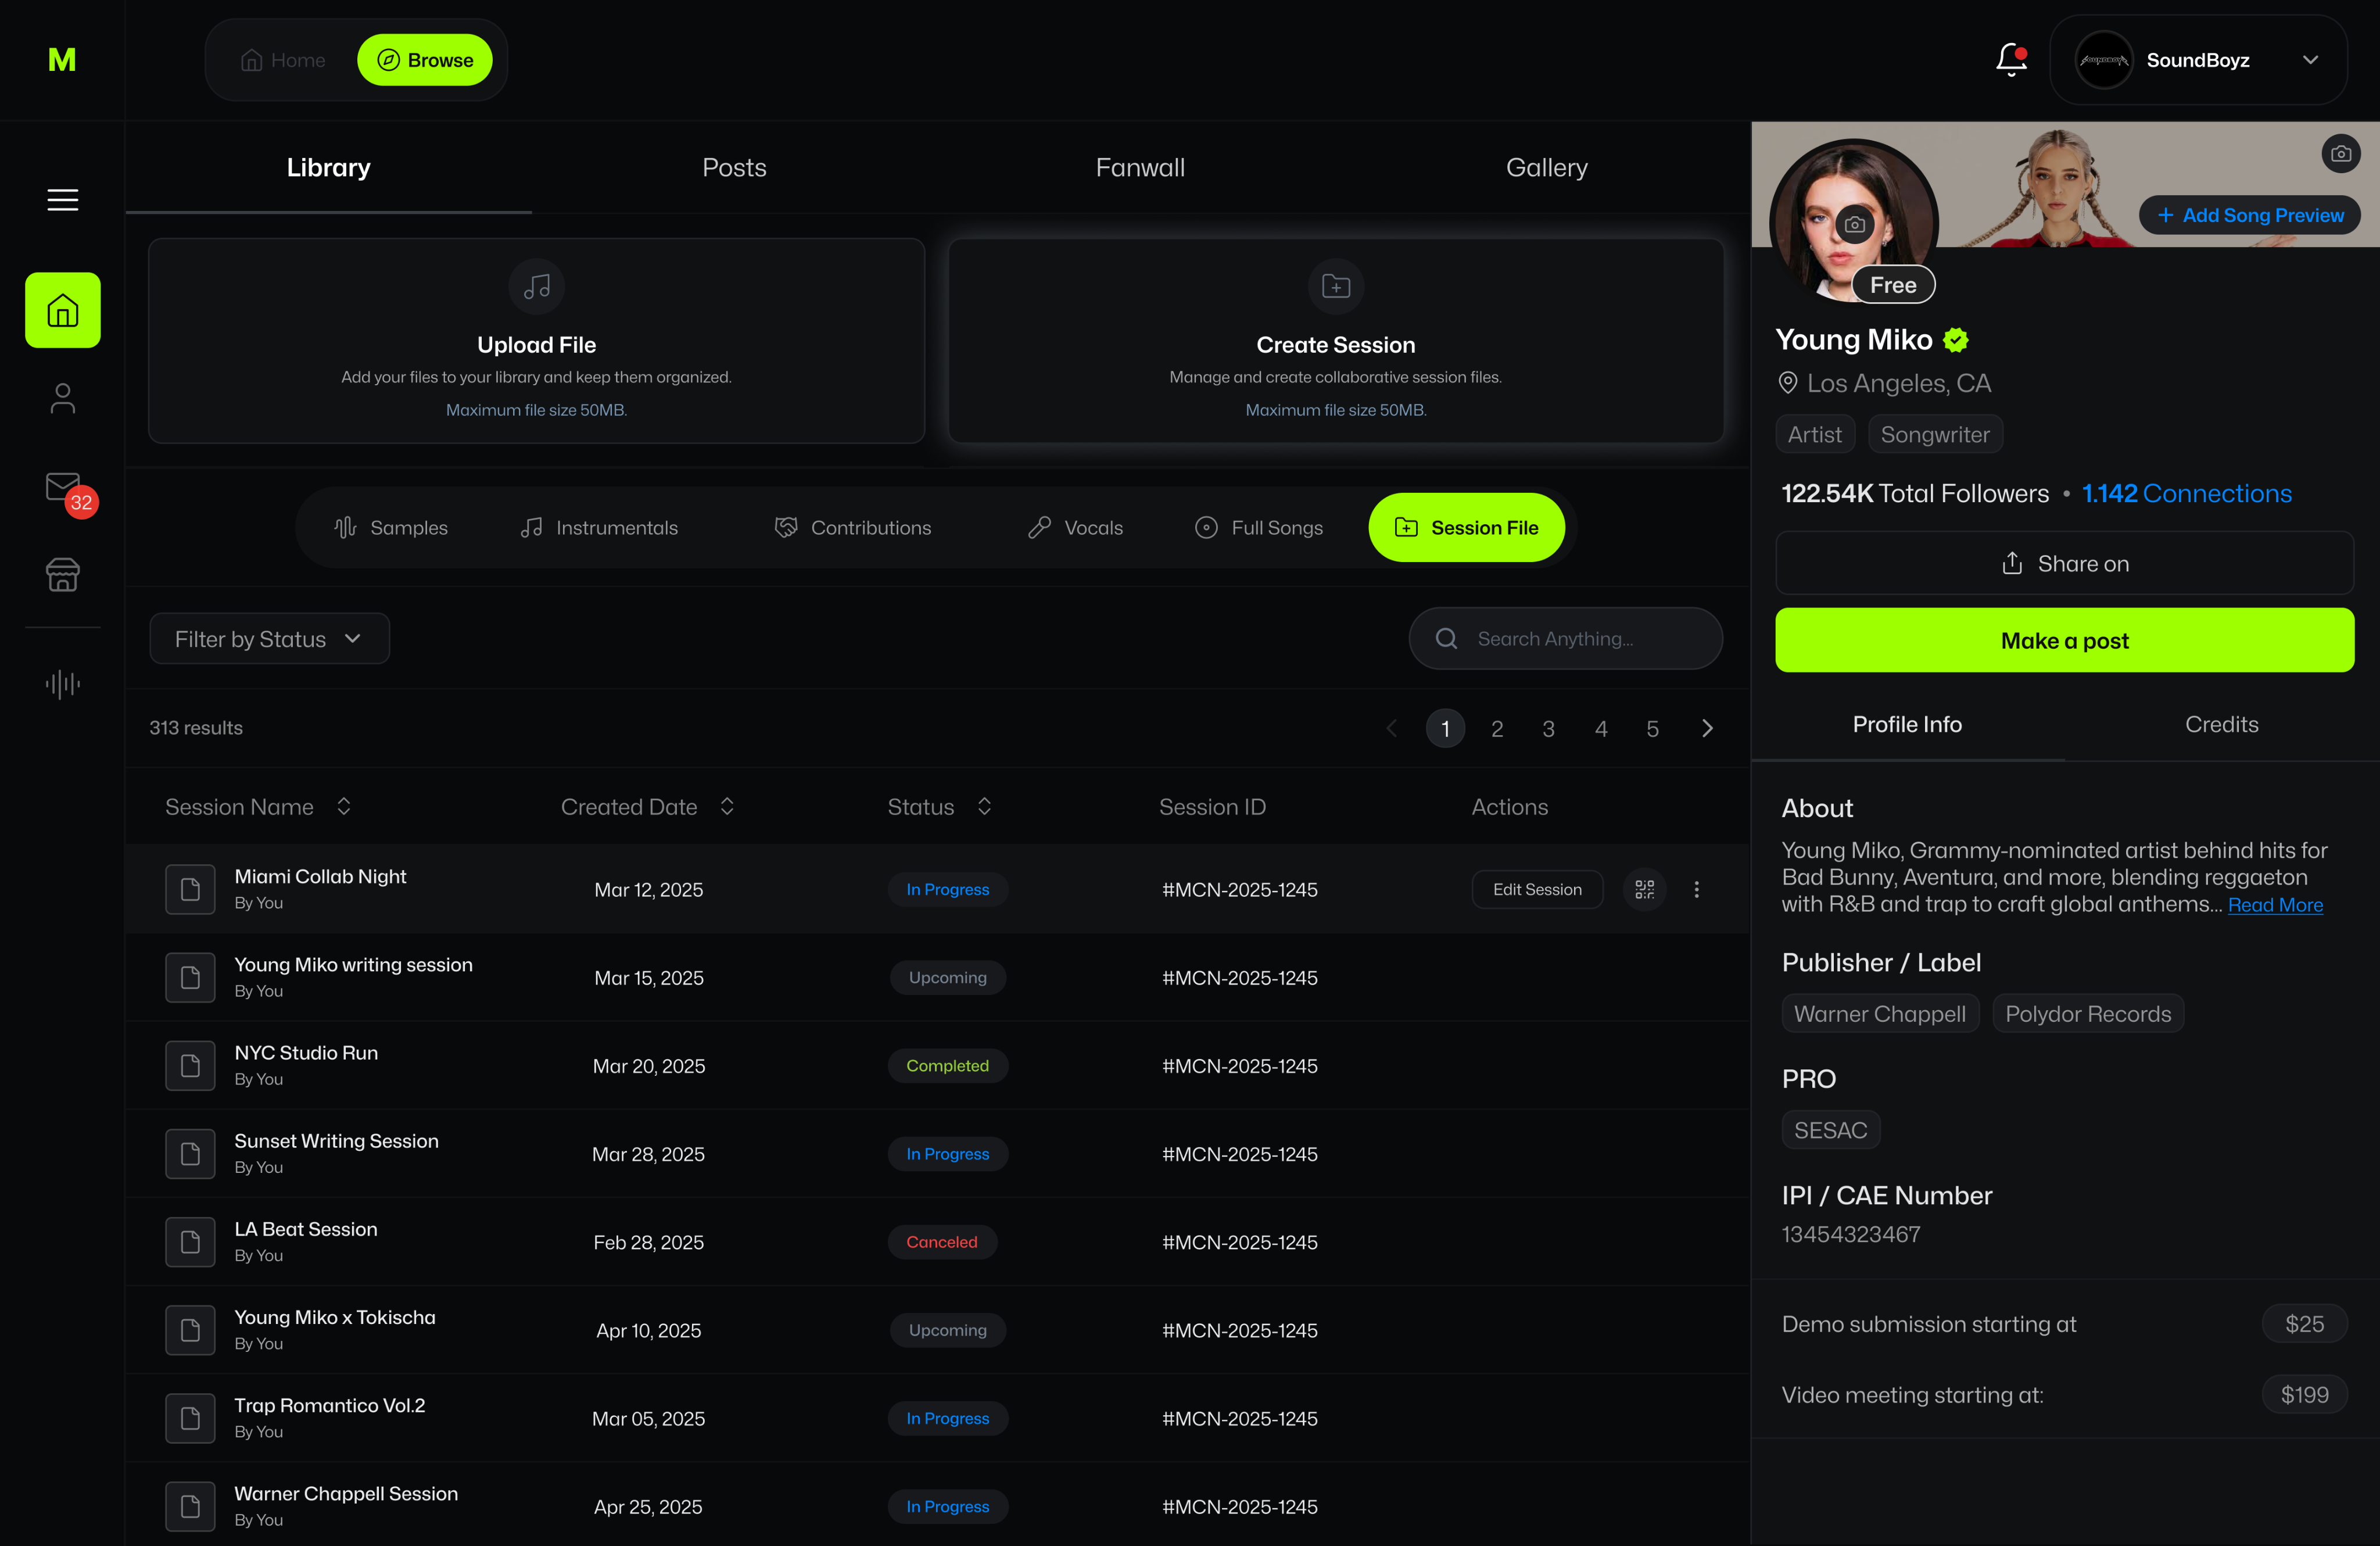Open the marketplace store icon
Viewport: 2380px width, 1546px height.
62,575
